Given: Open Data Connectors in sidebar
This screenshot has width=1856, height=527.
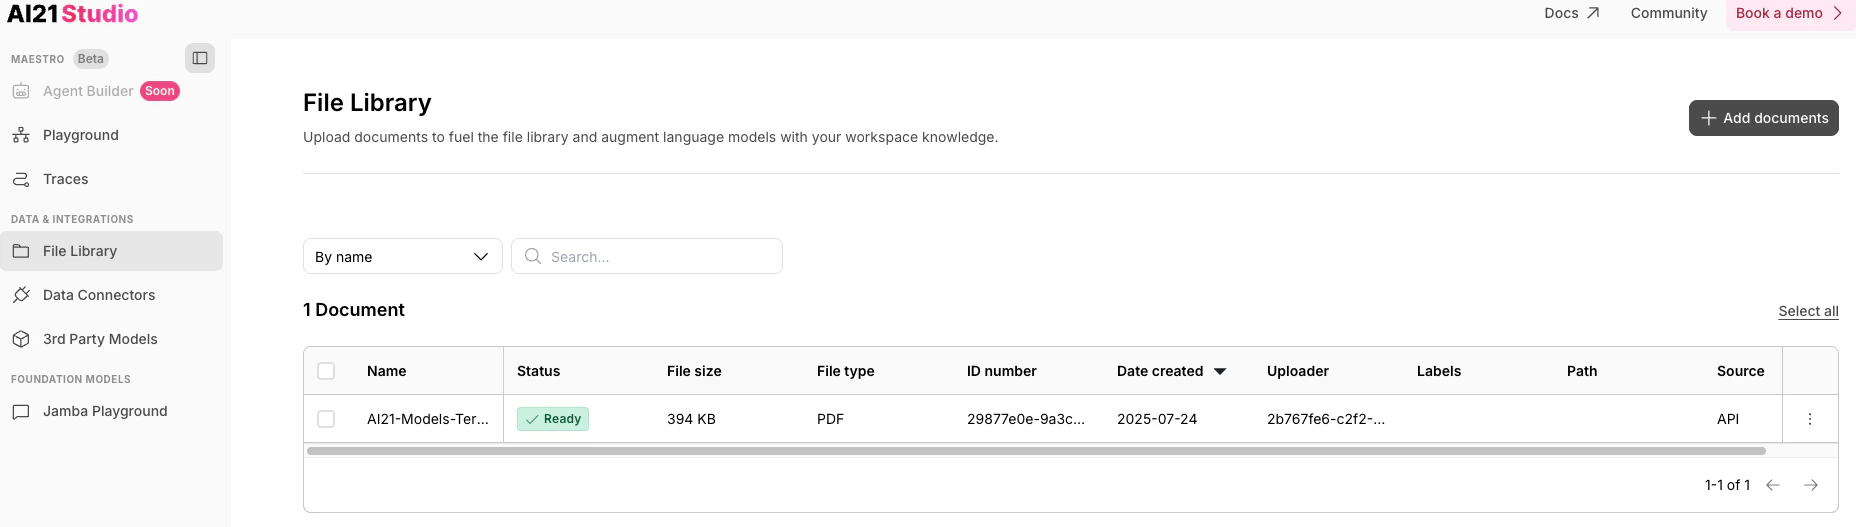Looking at the screenshot, I should click(x=99, y=295).
